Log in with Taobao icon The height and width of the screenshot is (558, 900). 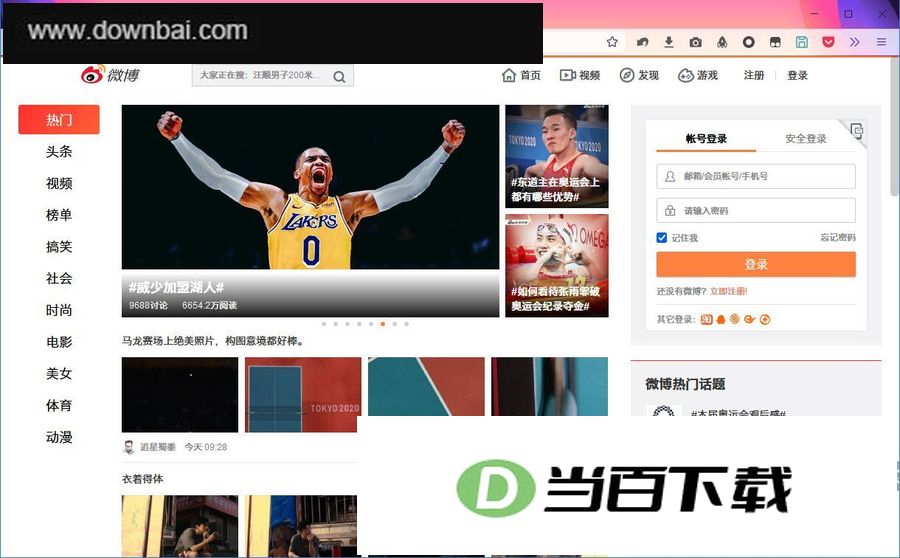pos(707,319)
